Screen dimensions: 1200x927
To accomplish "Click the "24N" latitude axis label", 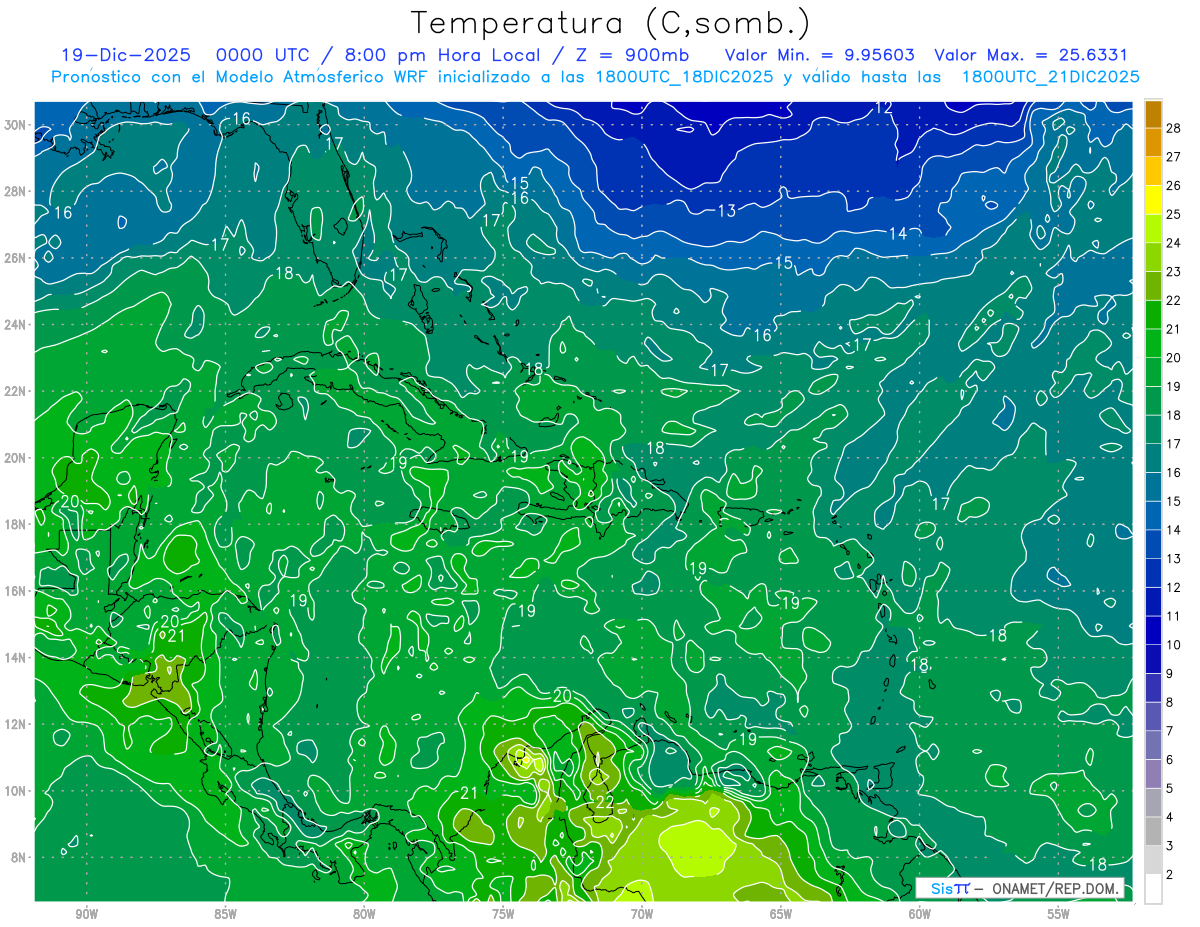I will point(17,324).
